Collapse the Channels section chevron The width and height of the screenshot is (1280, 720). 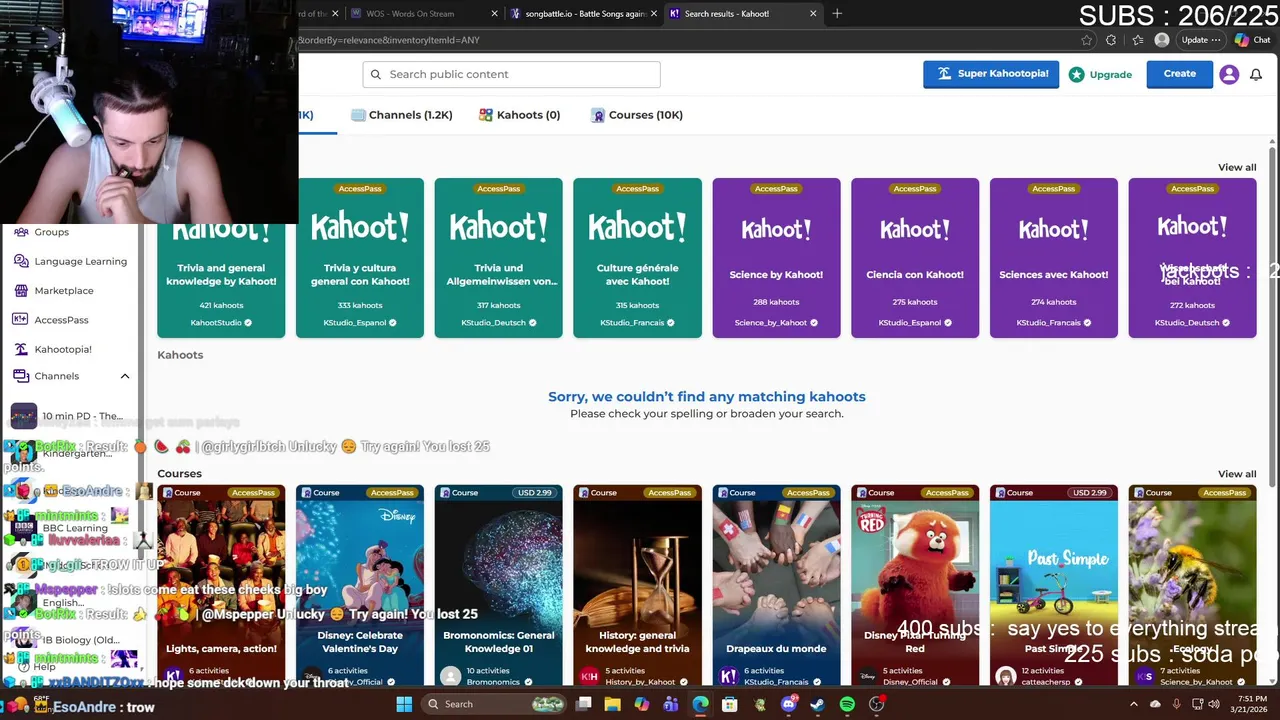click(125, 376)
